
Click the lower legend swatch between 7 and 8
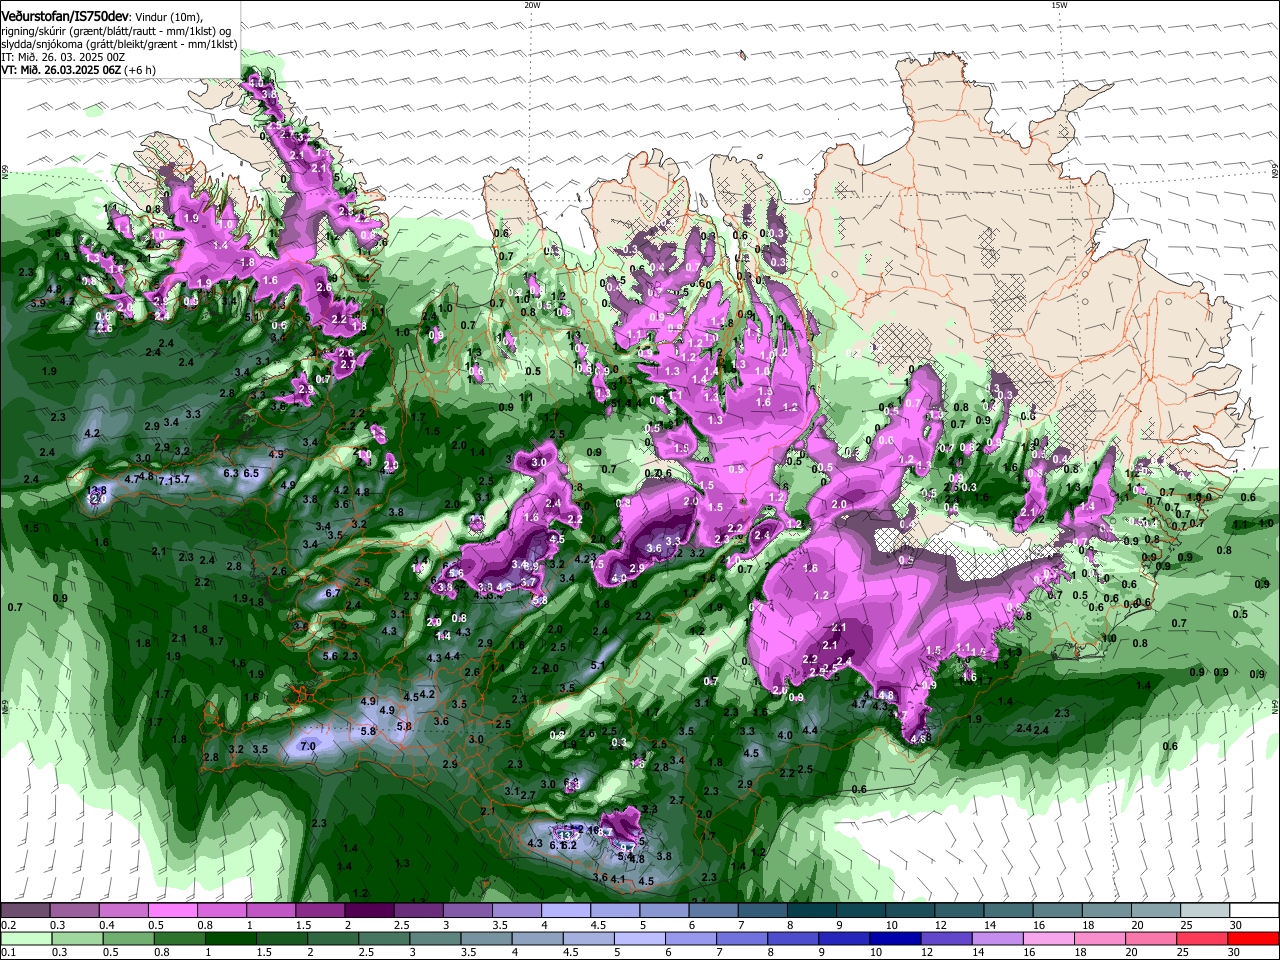[743, 939]
